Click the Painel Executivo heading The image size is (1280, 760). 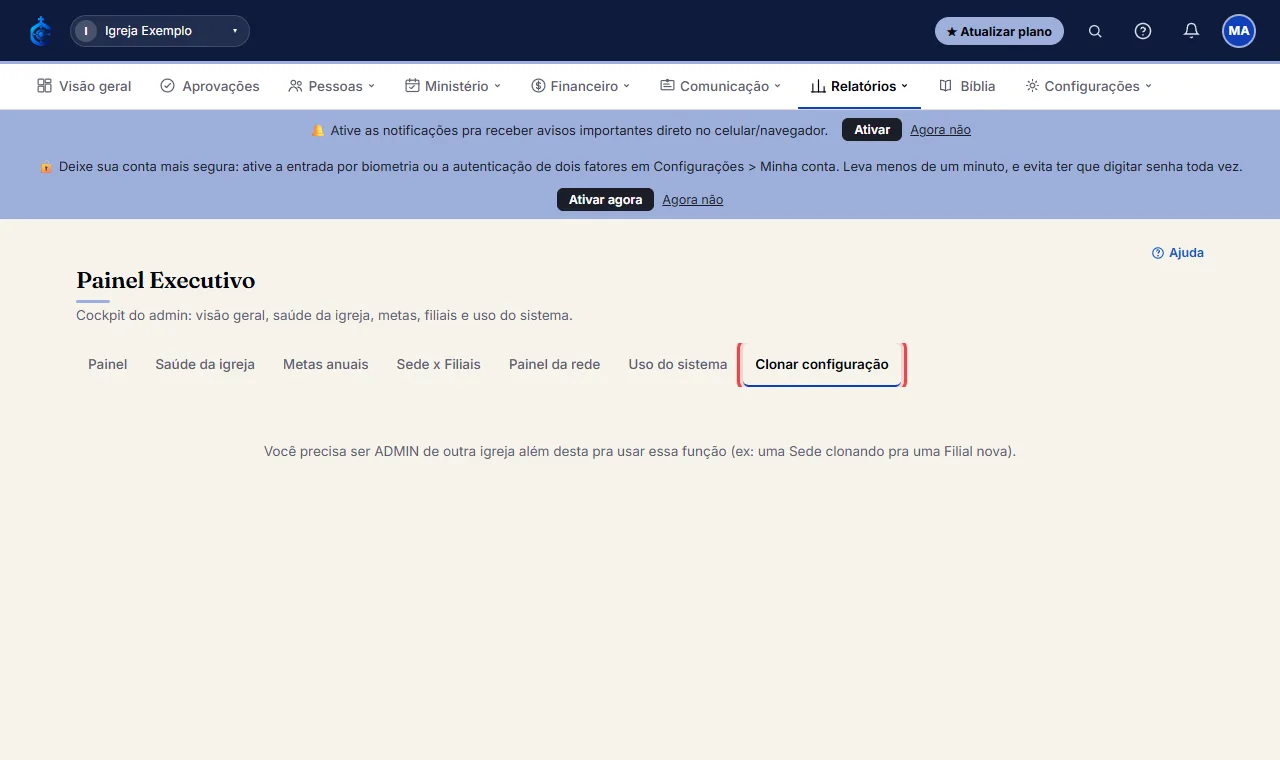(x=166, y=280)
